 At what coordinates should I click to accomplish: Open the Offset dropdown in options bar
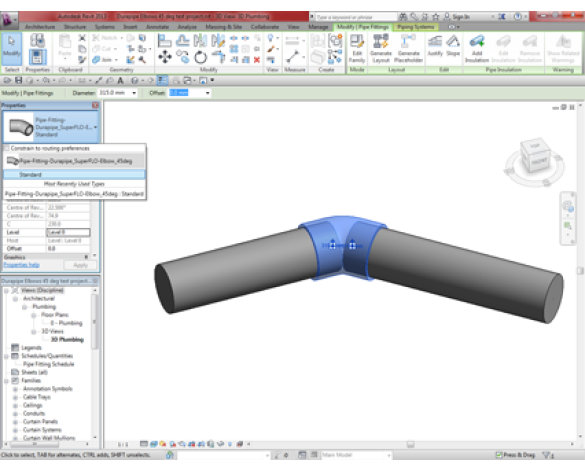[x=207, y=93]
